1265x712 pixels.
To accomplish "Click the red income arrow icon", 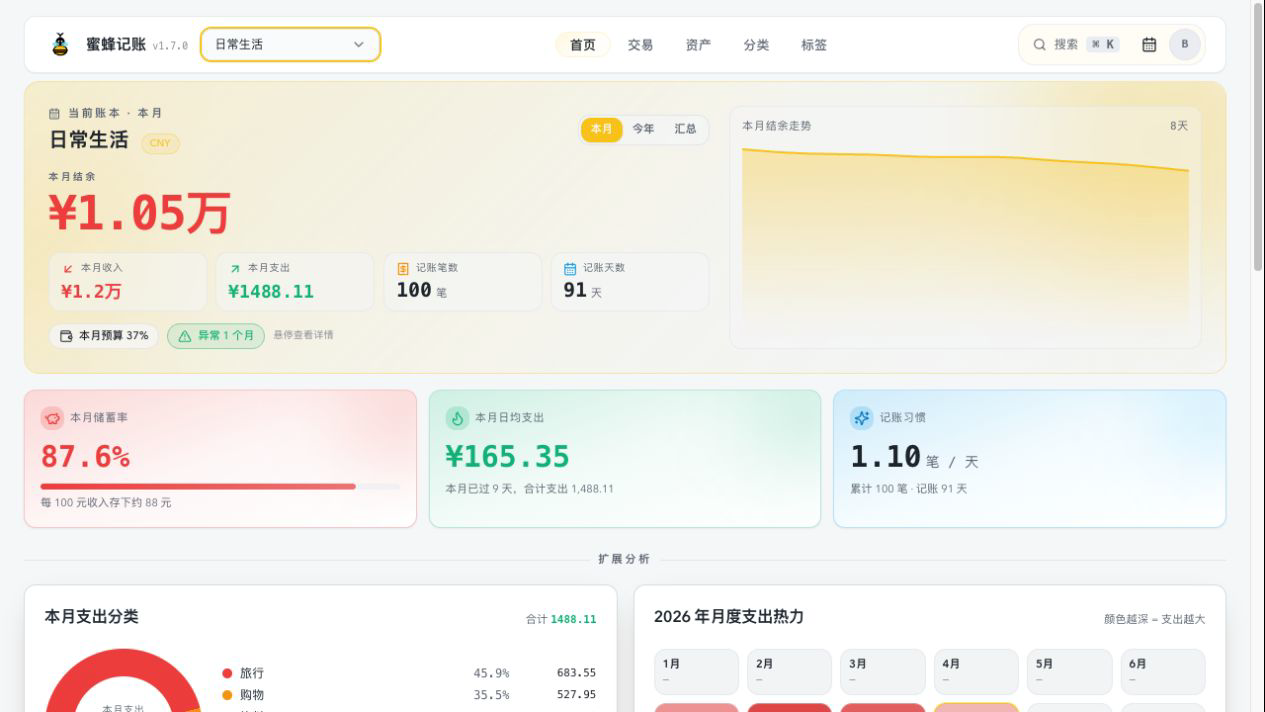I will click(68, 268).
